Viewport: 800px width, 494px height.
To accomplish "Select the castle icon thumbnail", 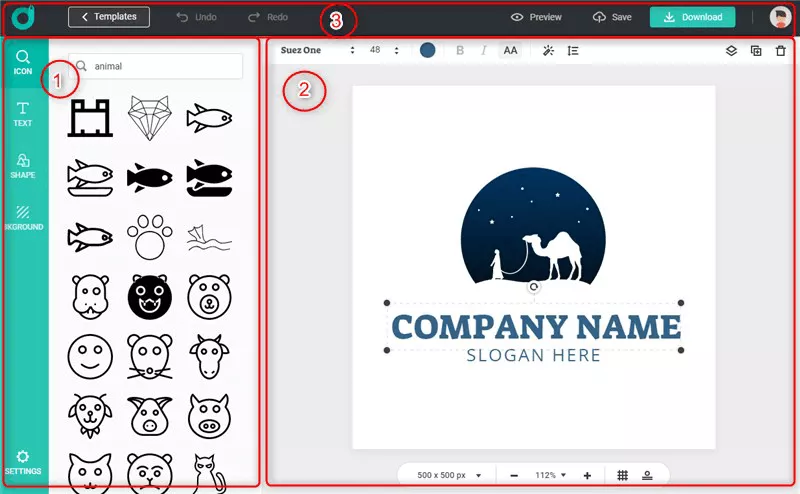I will (x=89, y=118).
